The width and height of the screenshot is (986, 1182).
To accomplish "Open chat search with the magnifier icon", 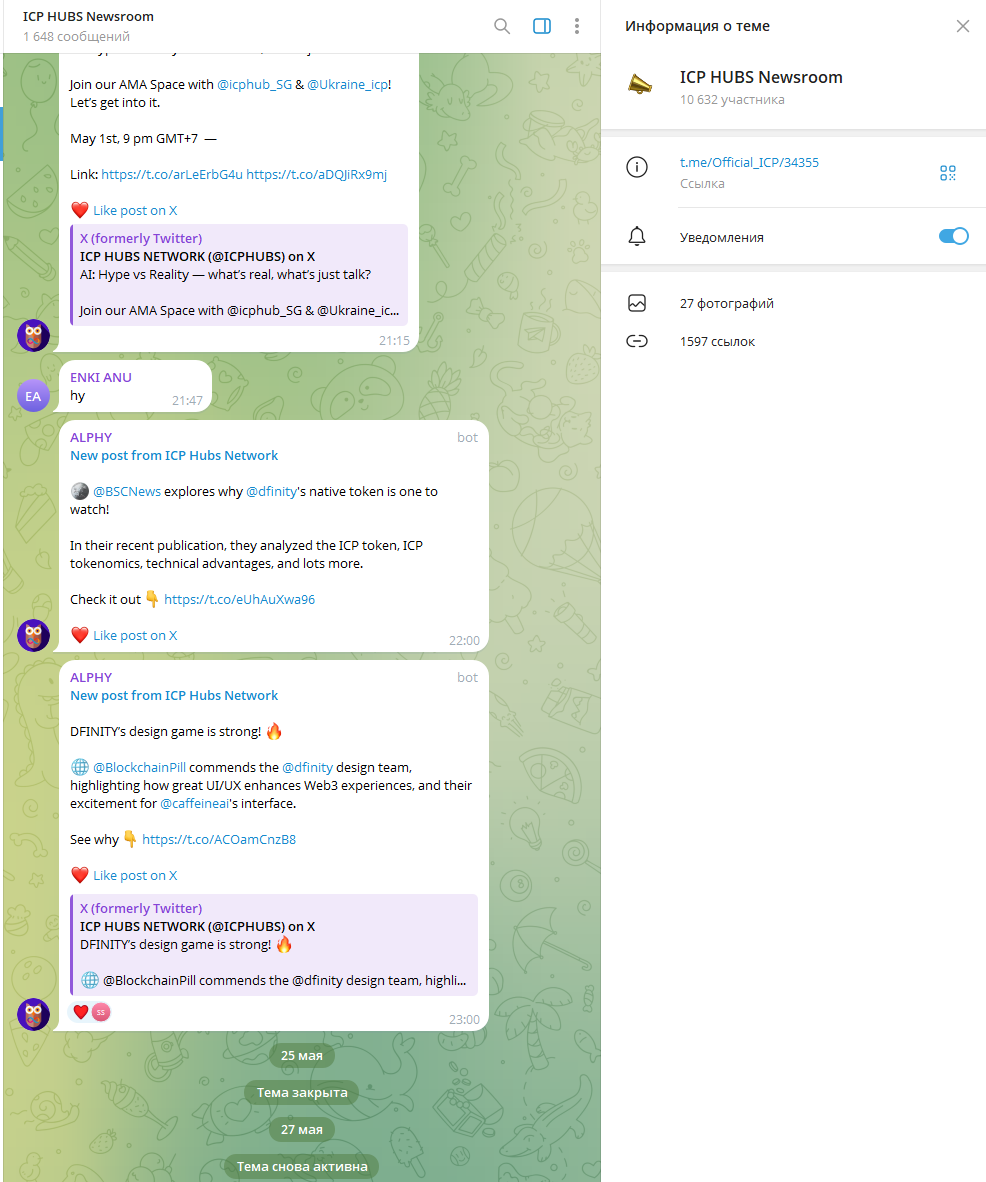I will pos(502,26).
